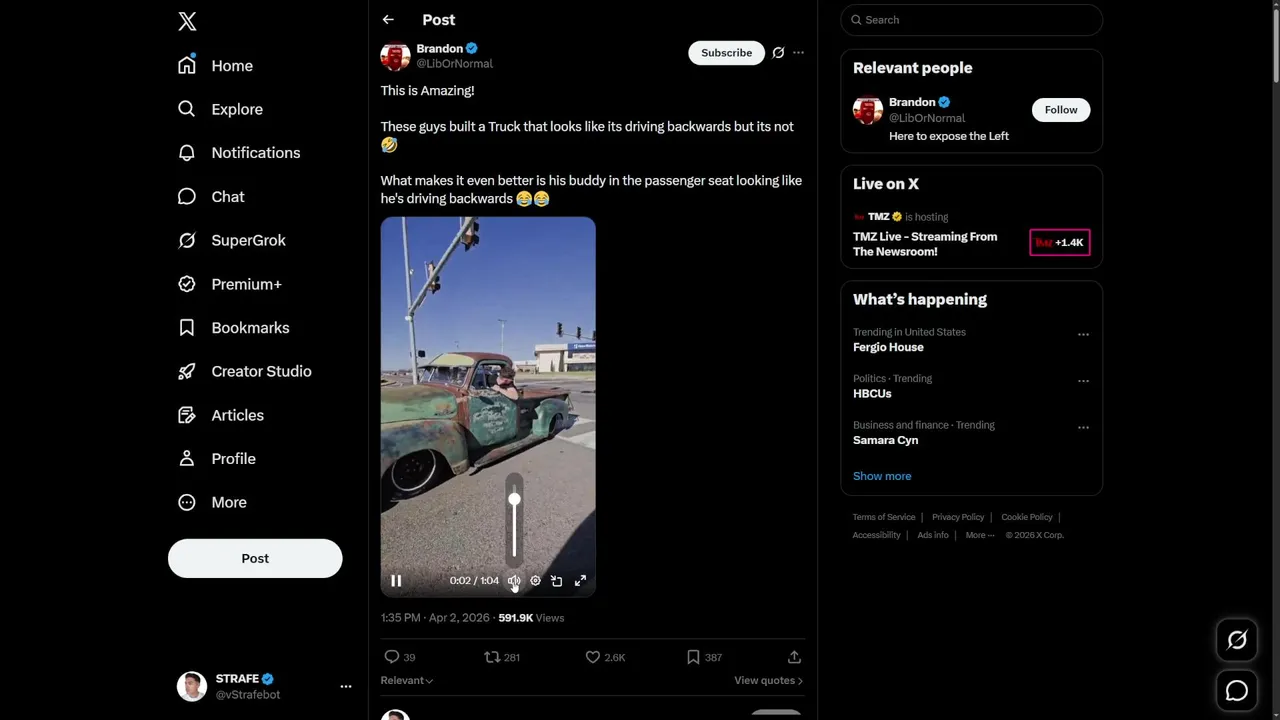Mute the video sound
This screenshot has width=1280, height=720.
[514, 581]
